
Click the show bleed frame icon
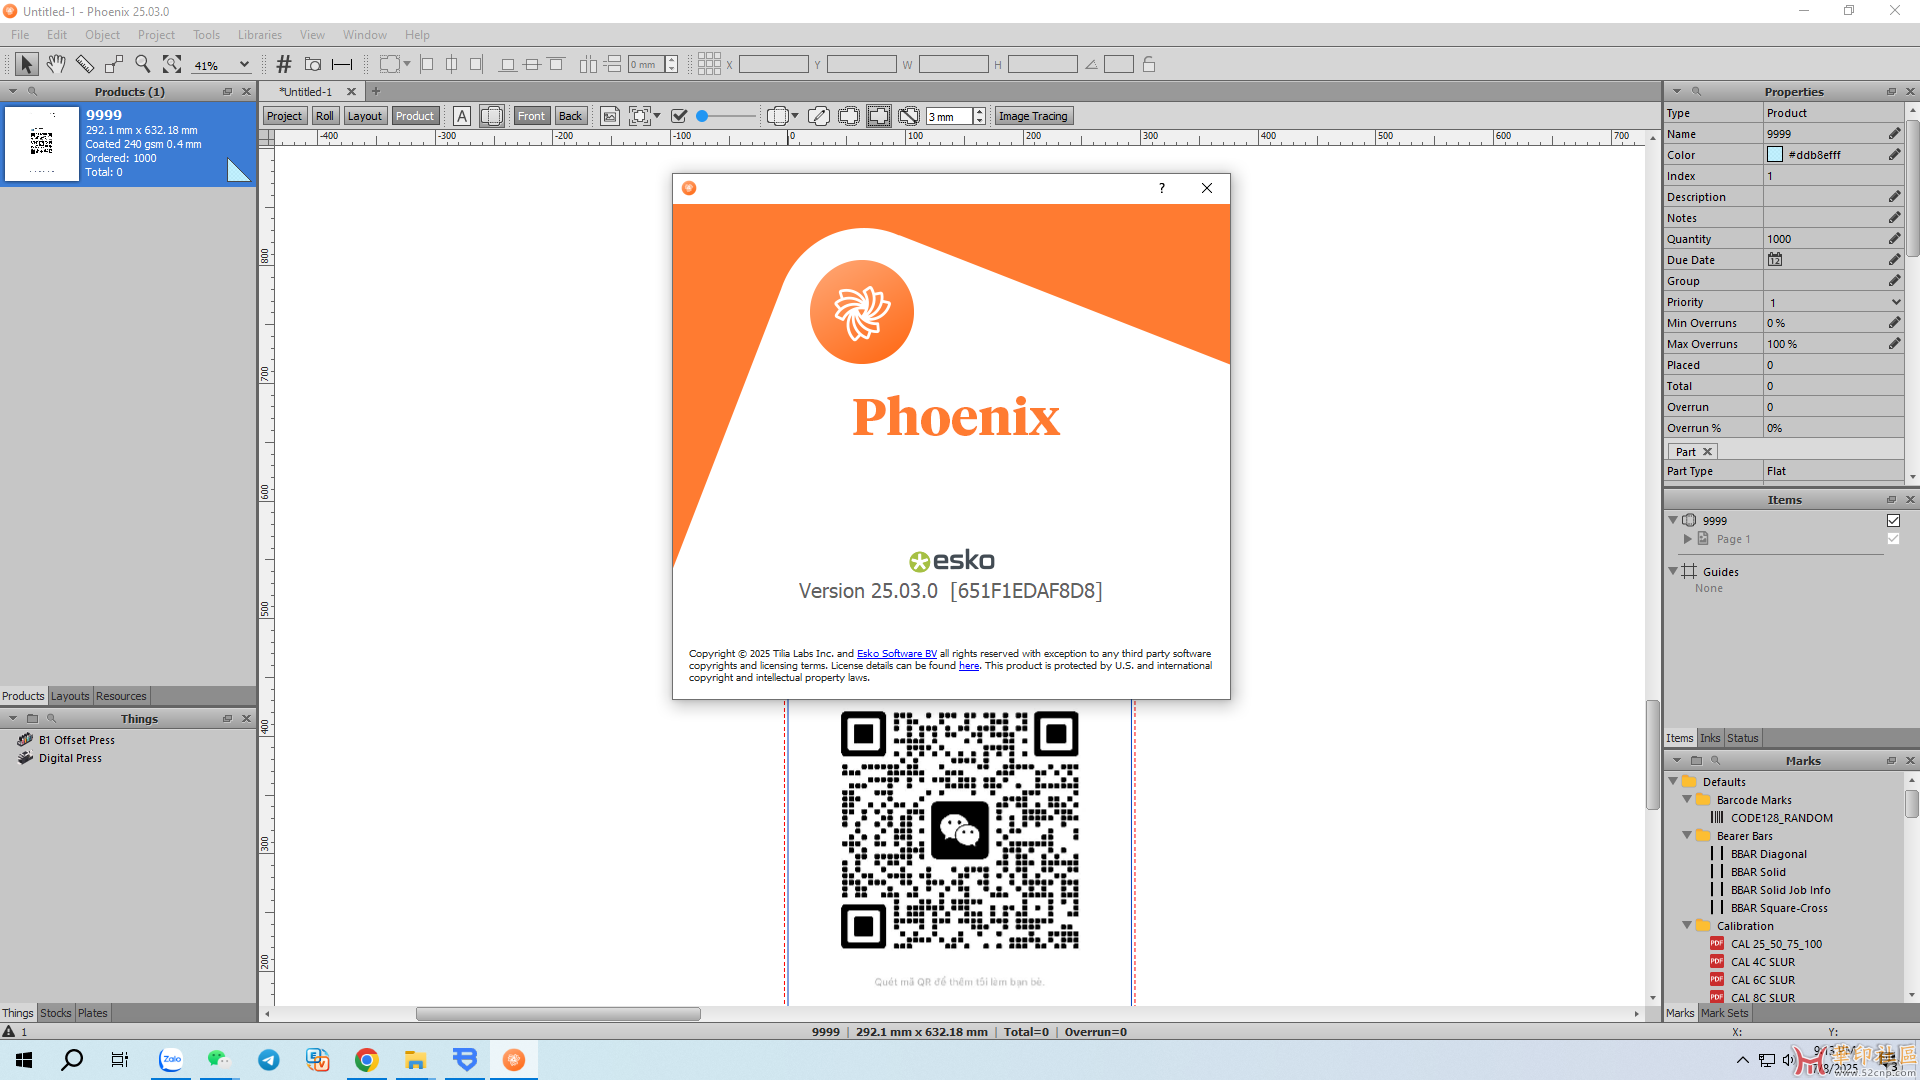click(492, 116)
